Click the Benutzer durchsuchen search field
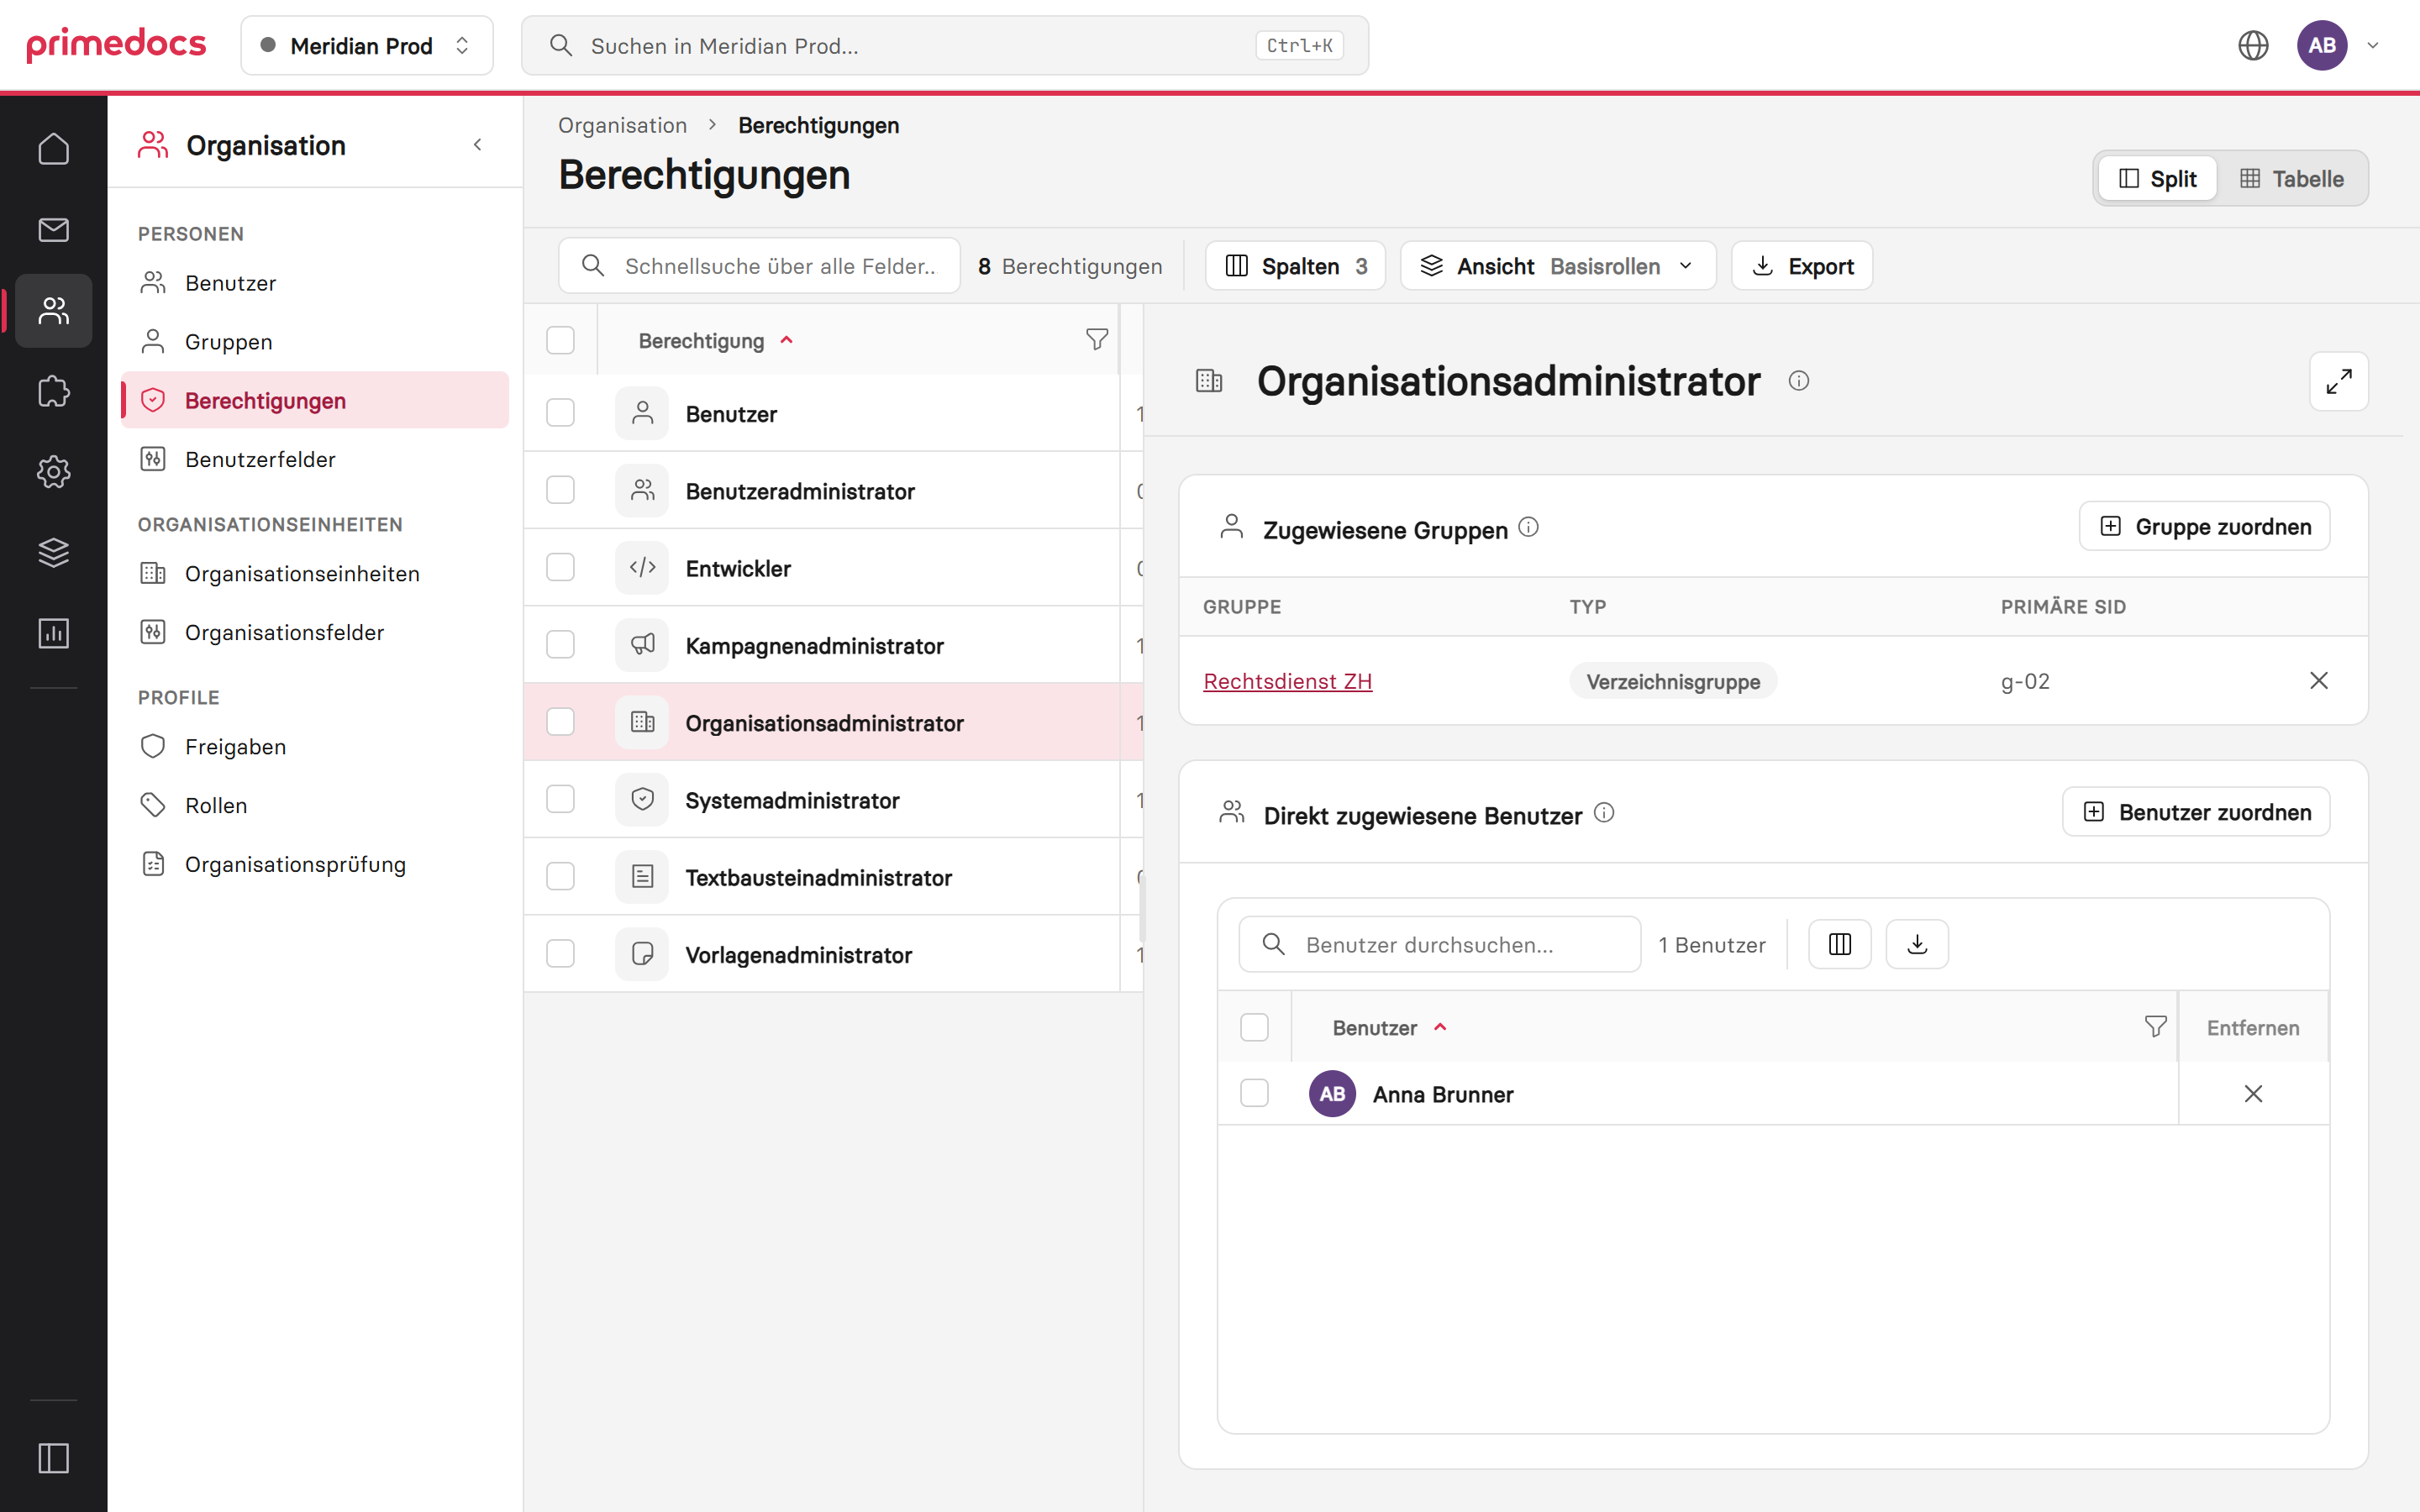 [x=1439, y=944]
